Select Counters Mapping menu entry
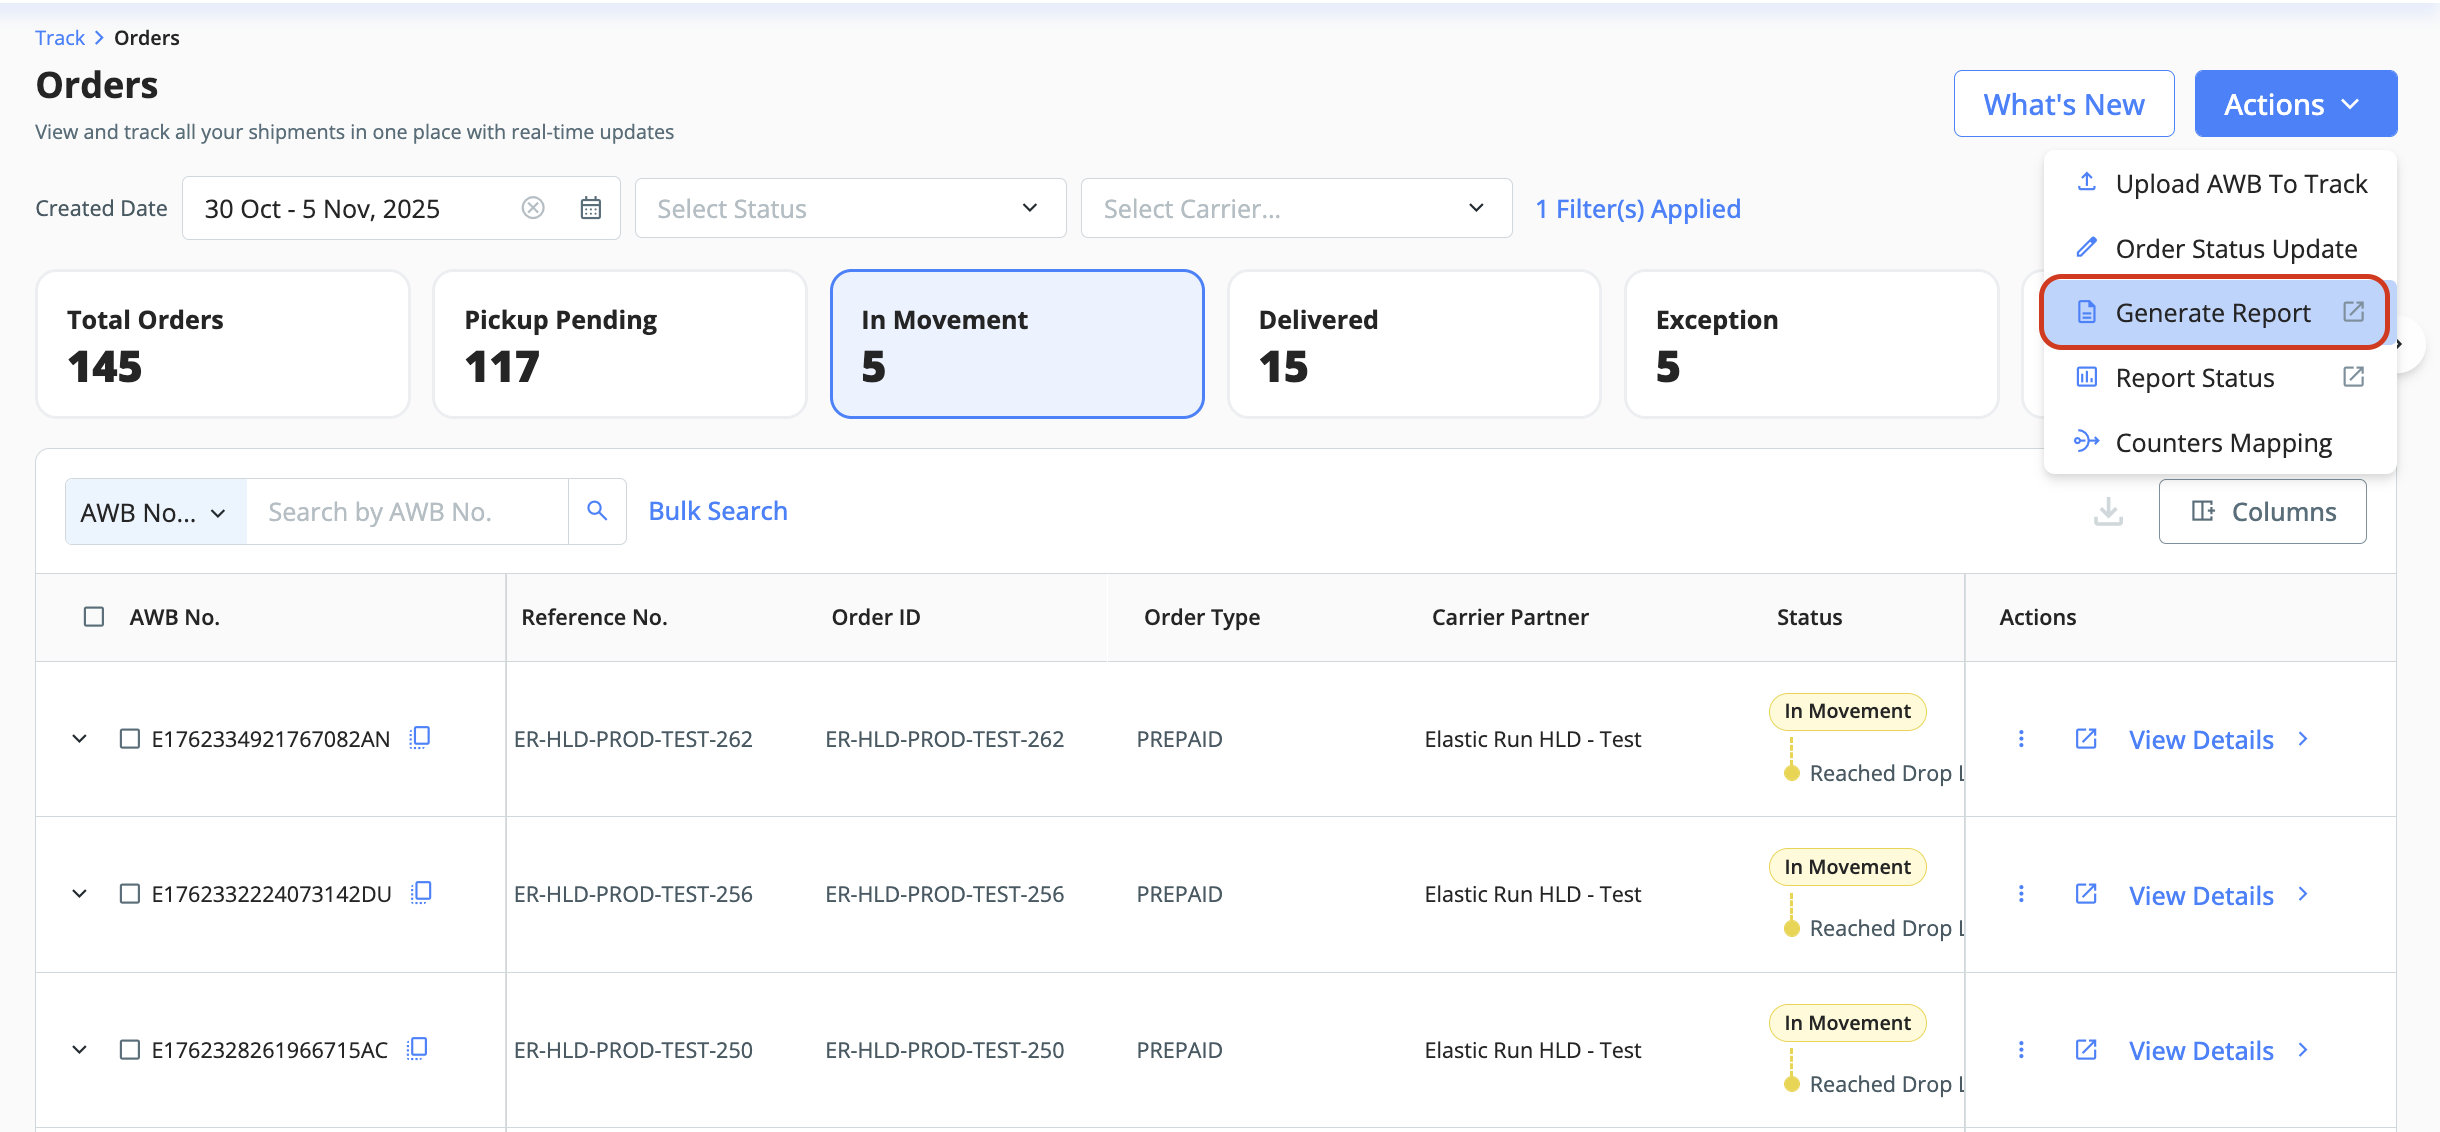 pyautogui.click(x=2223, y=442)
